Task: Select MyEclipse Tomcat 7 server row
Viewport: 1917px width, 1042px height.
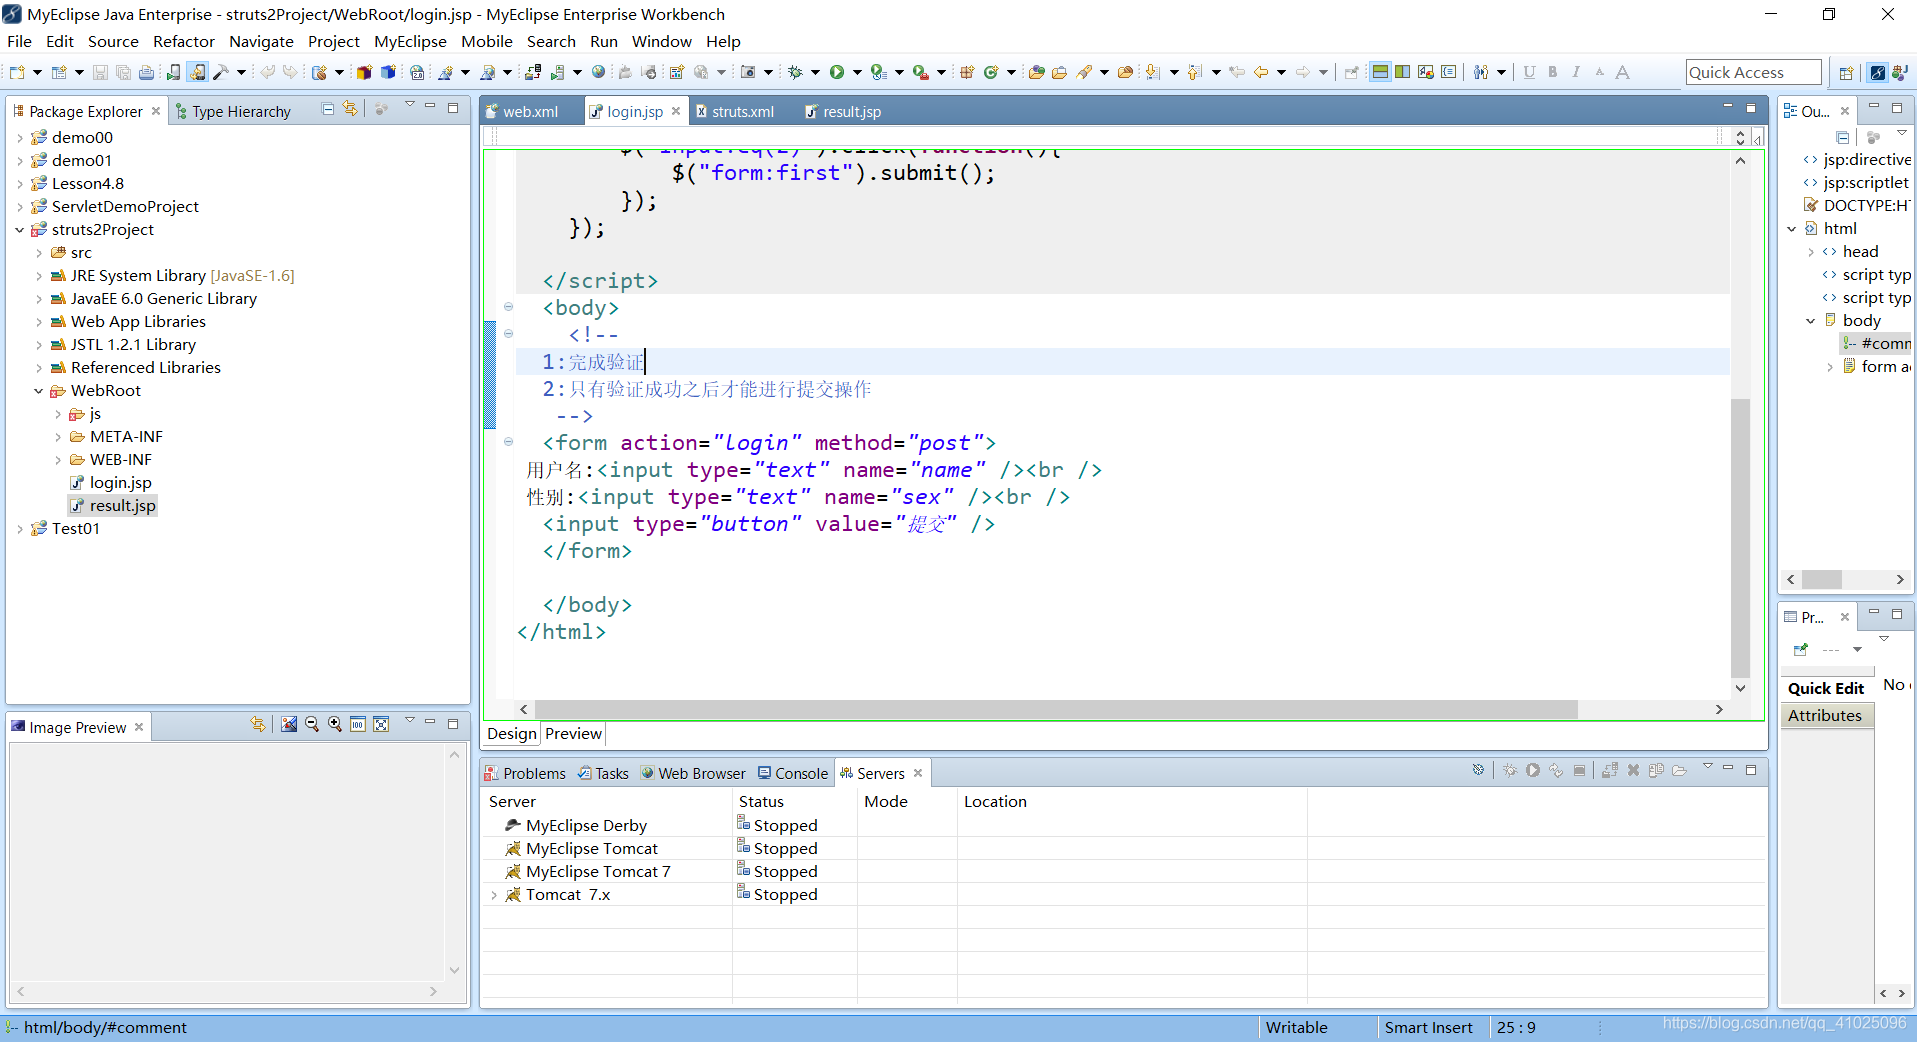Action: pyautogui.click(x=598, y=871)
